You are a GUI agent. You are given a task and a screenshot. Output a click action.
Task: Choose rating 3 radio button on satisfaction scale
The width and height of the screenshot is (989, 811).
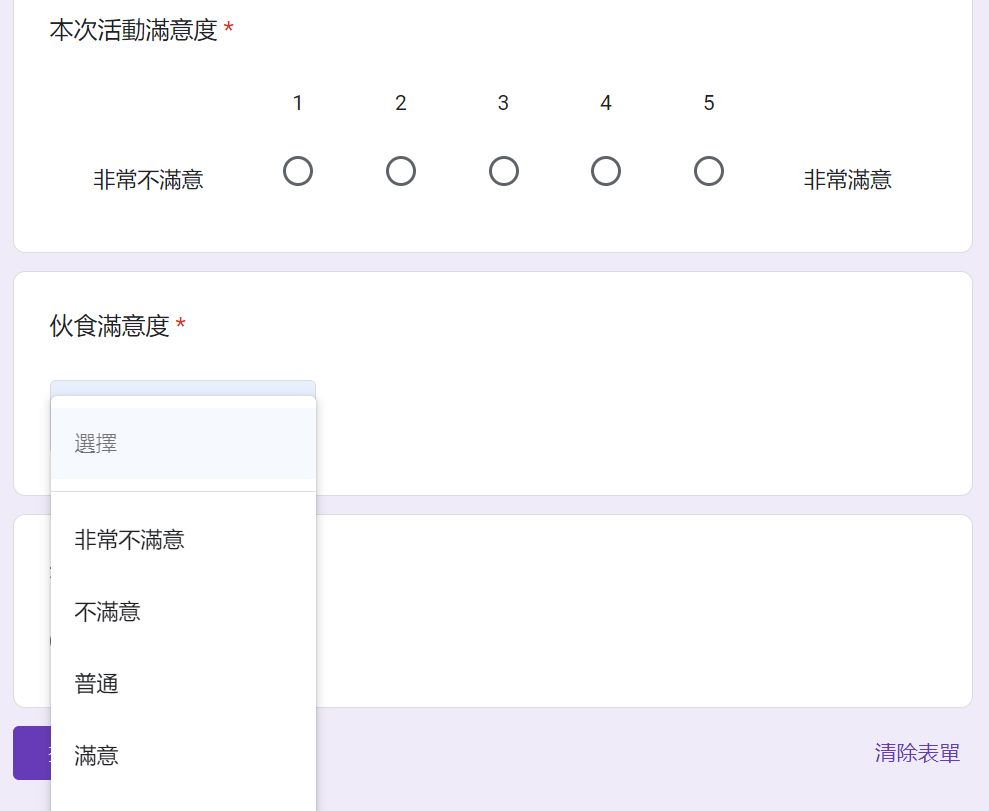[x=504, y=172]
